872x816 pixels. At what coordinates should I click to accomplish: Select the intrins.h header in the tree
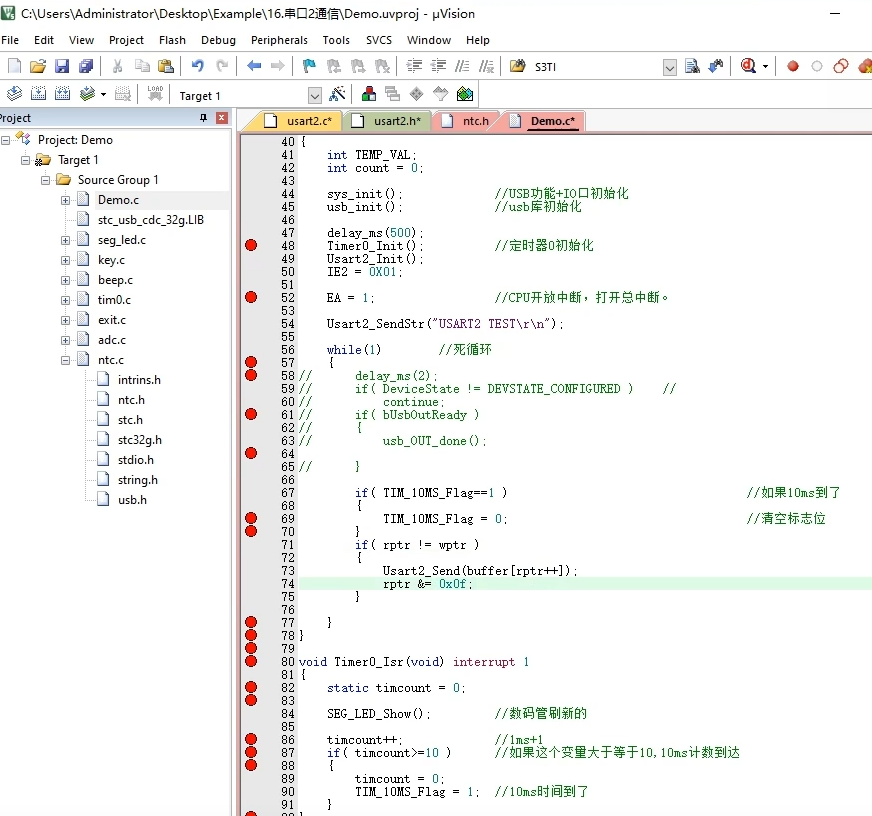tap(139, 380)
